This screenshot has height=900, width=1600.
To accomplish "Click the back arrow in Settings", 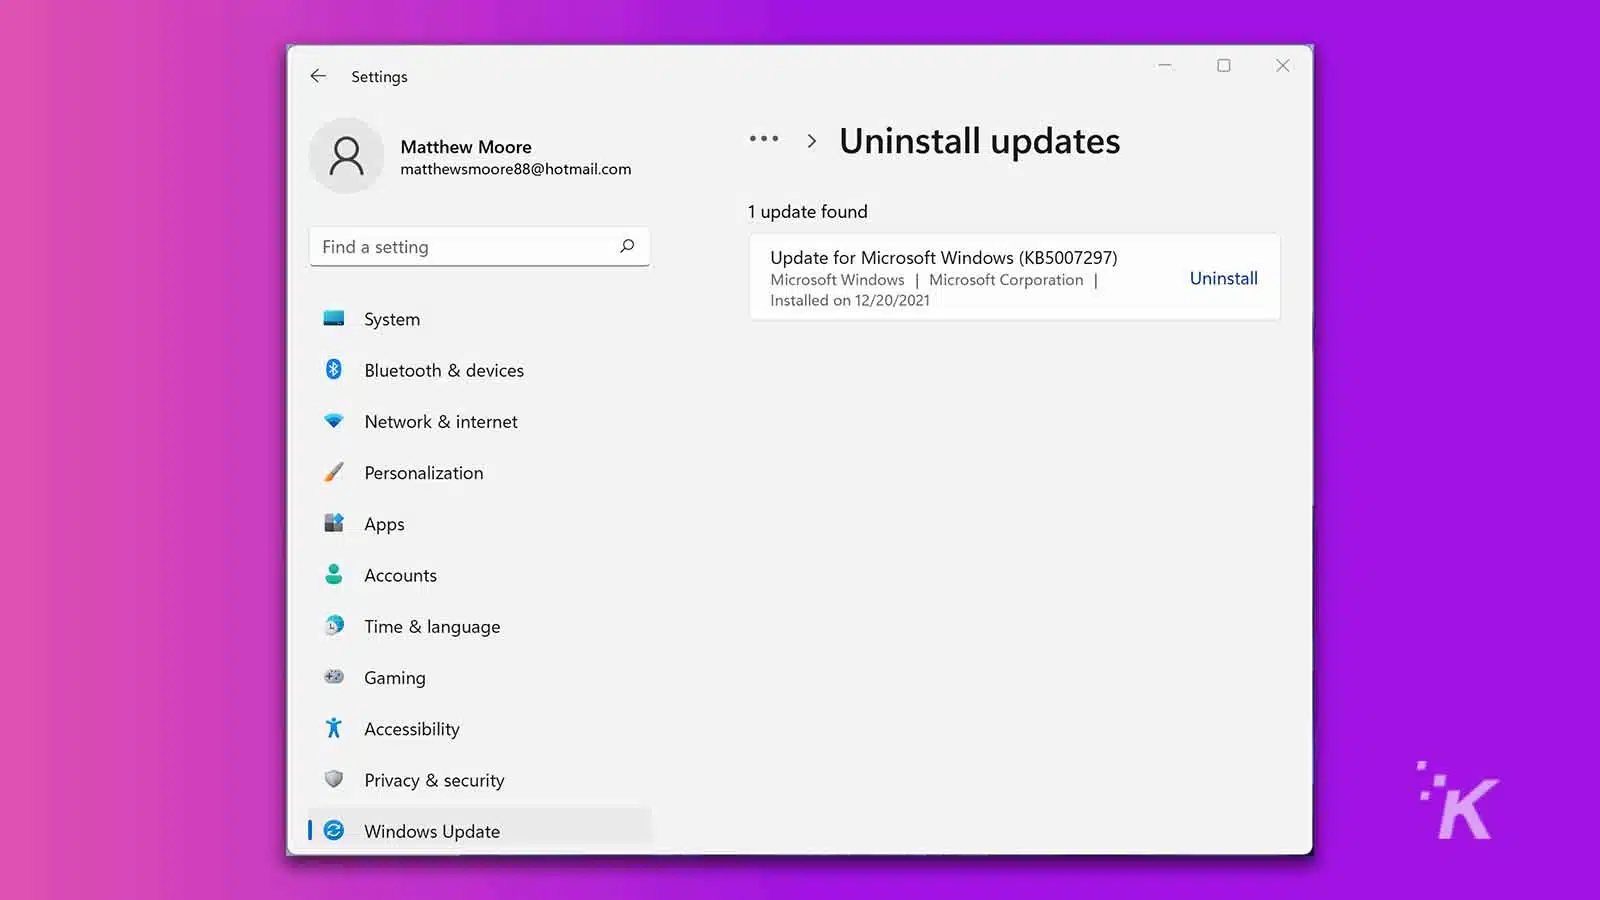I will (318, 75).
